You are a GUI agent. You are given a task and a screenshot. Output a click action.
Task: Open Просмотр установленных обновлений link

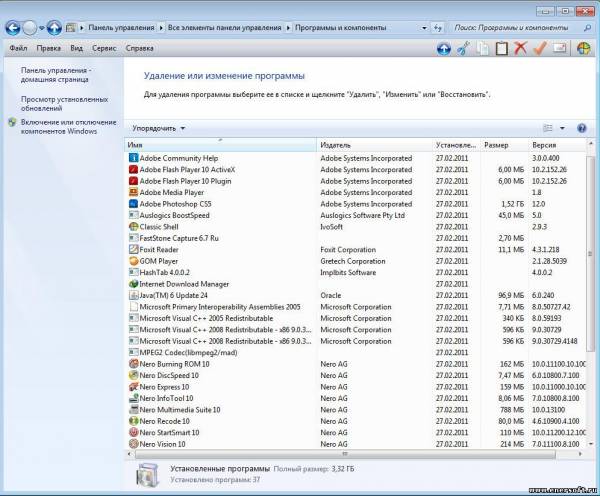pos(64,104)
